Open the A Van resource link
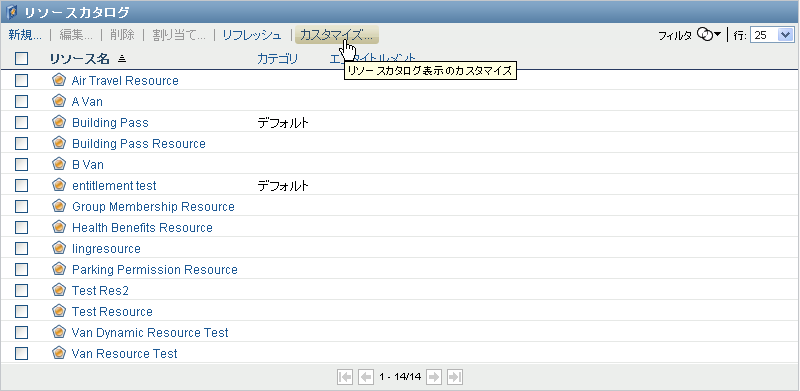800x391 pixels. (87, 102)
